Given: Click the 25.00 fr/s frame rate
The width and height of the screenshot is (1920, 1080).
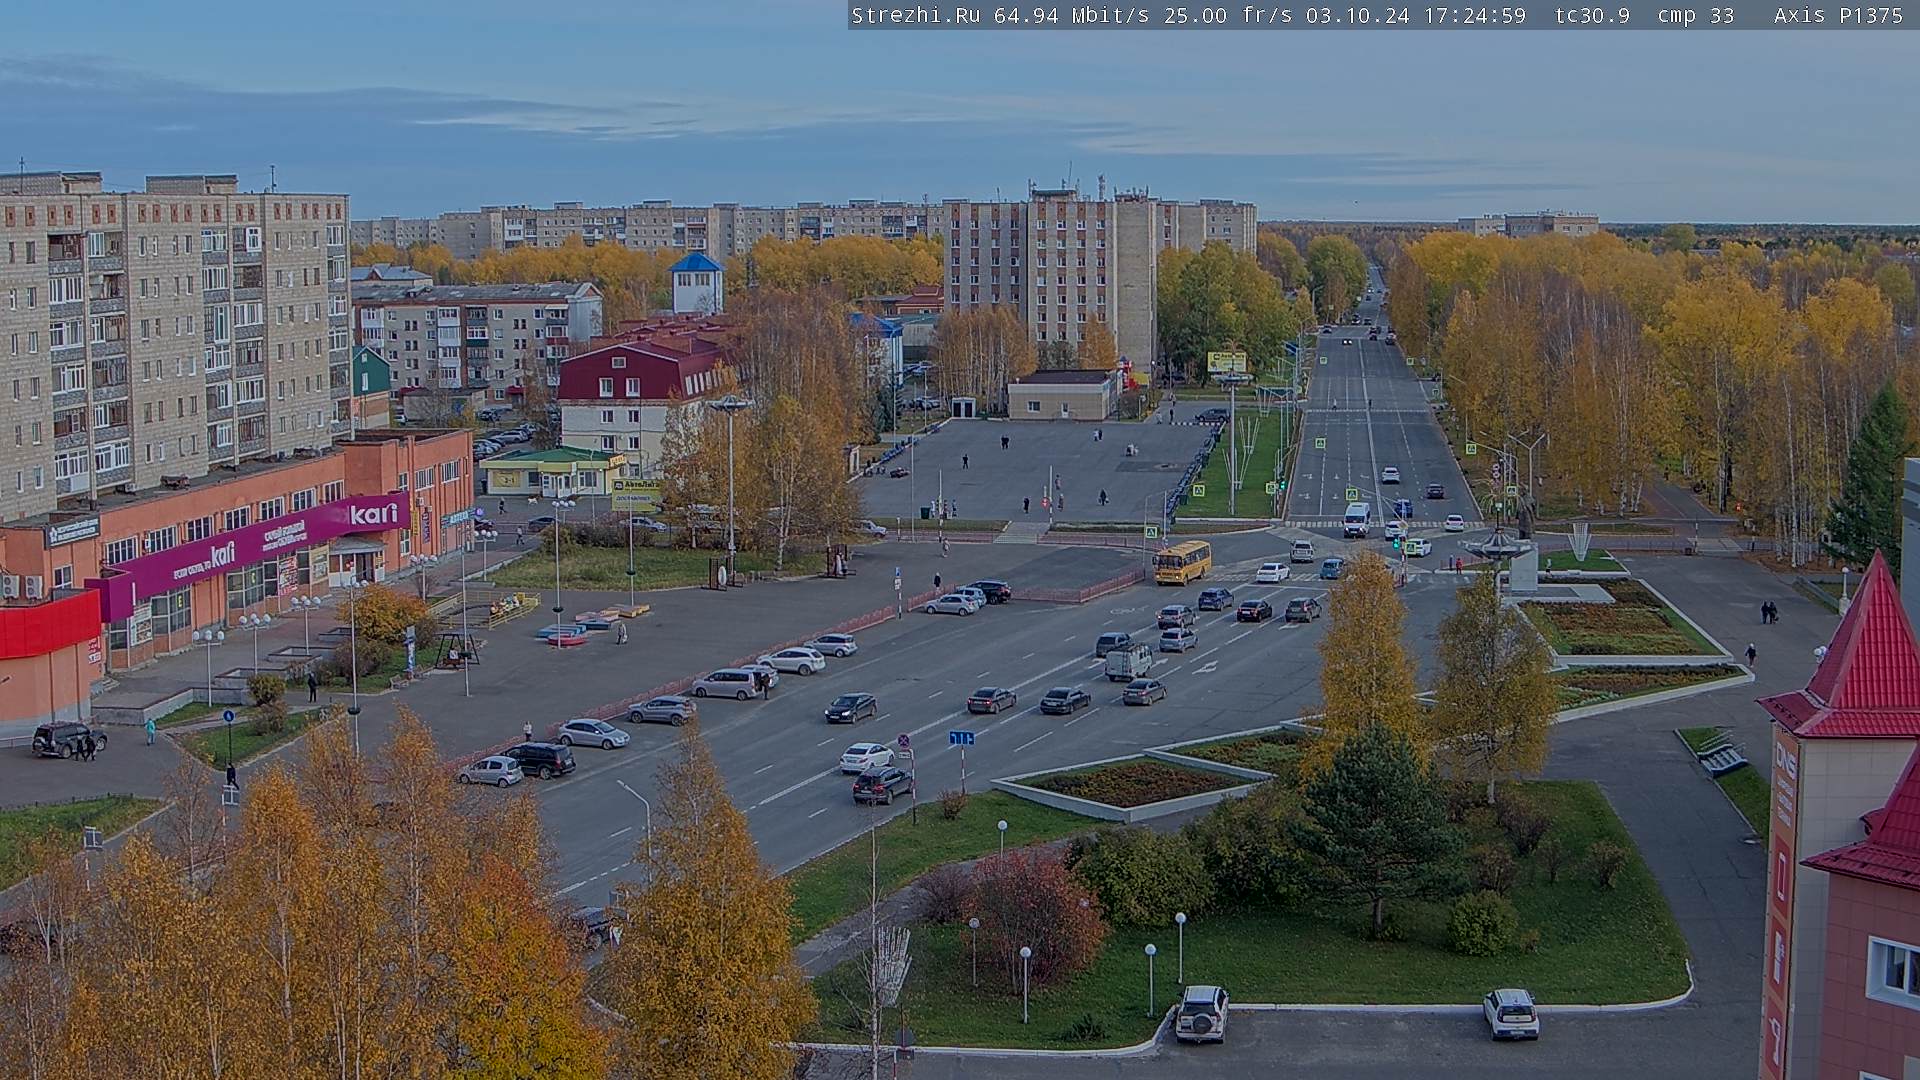Looking at the screenshot, I should (1228, 15).
